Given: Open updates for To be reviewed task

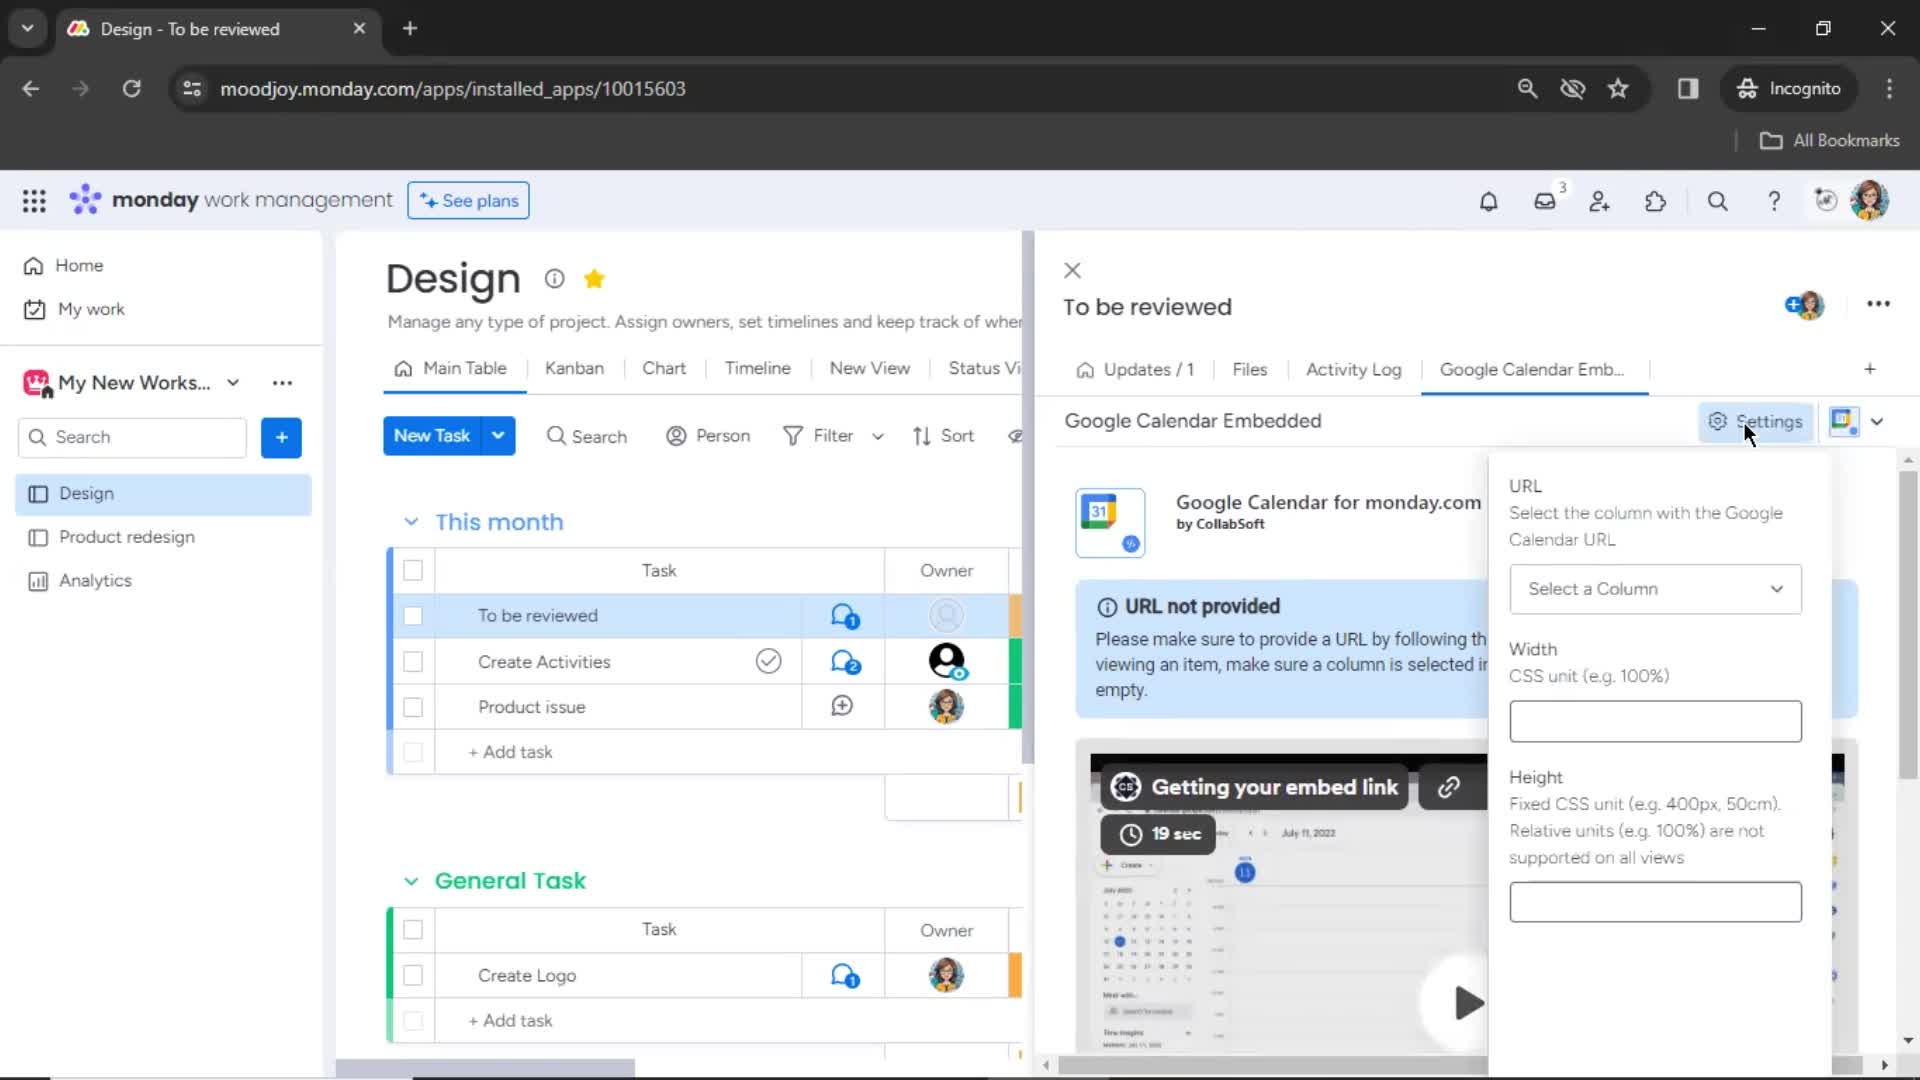Looking at the screenshot, I should click(x=845, y=616).
